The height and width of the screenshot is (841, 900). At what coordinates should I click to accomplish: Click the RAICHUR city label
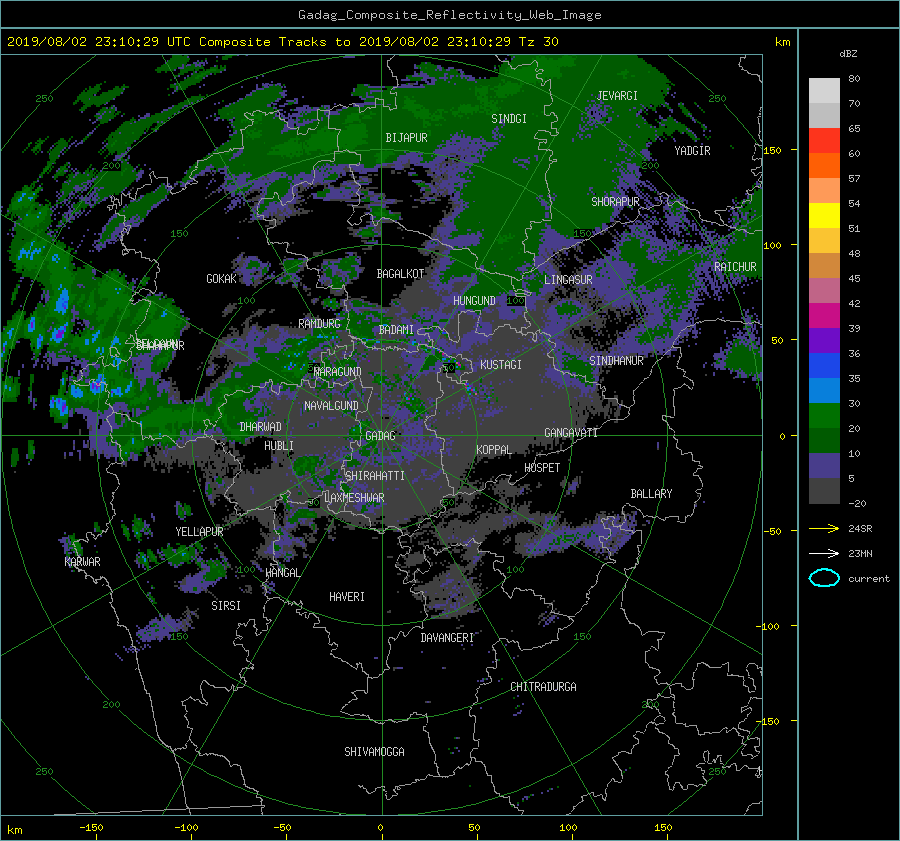point(735,267)
